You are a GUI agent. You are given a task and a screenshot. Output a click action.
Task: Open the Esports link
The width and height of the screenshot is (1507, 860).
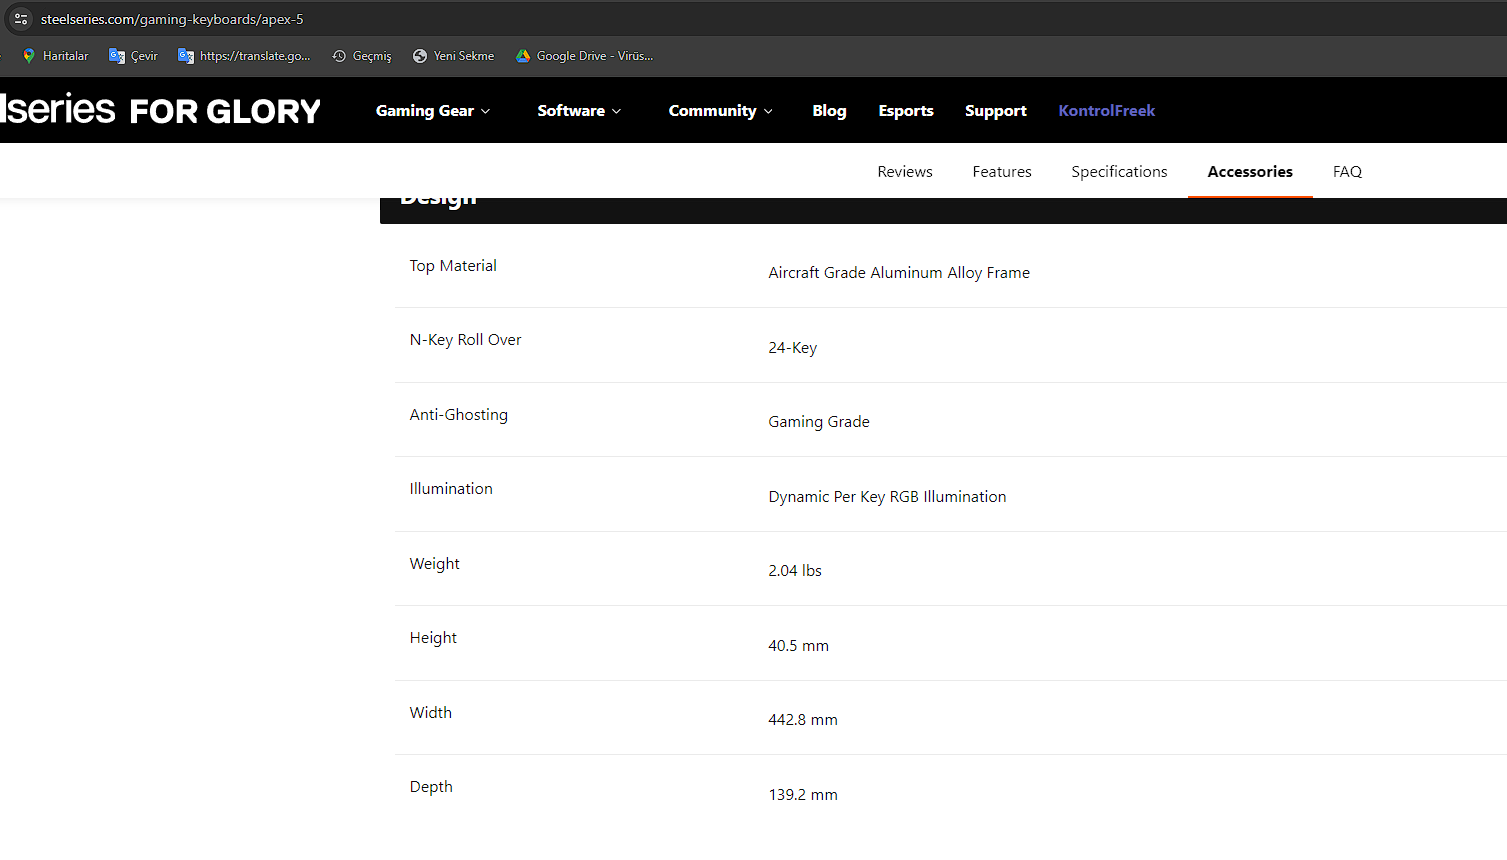(x=906, y=111)
